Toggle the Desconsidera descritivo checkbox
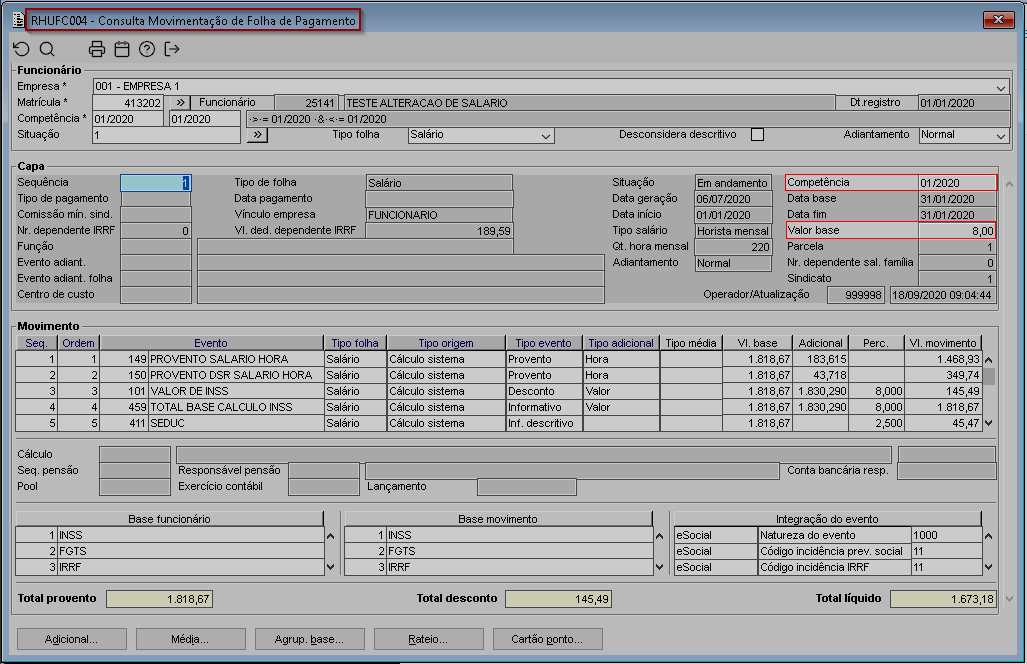The image size is (1027, 664). (757, 135)
